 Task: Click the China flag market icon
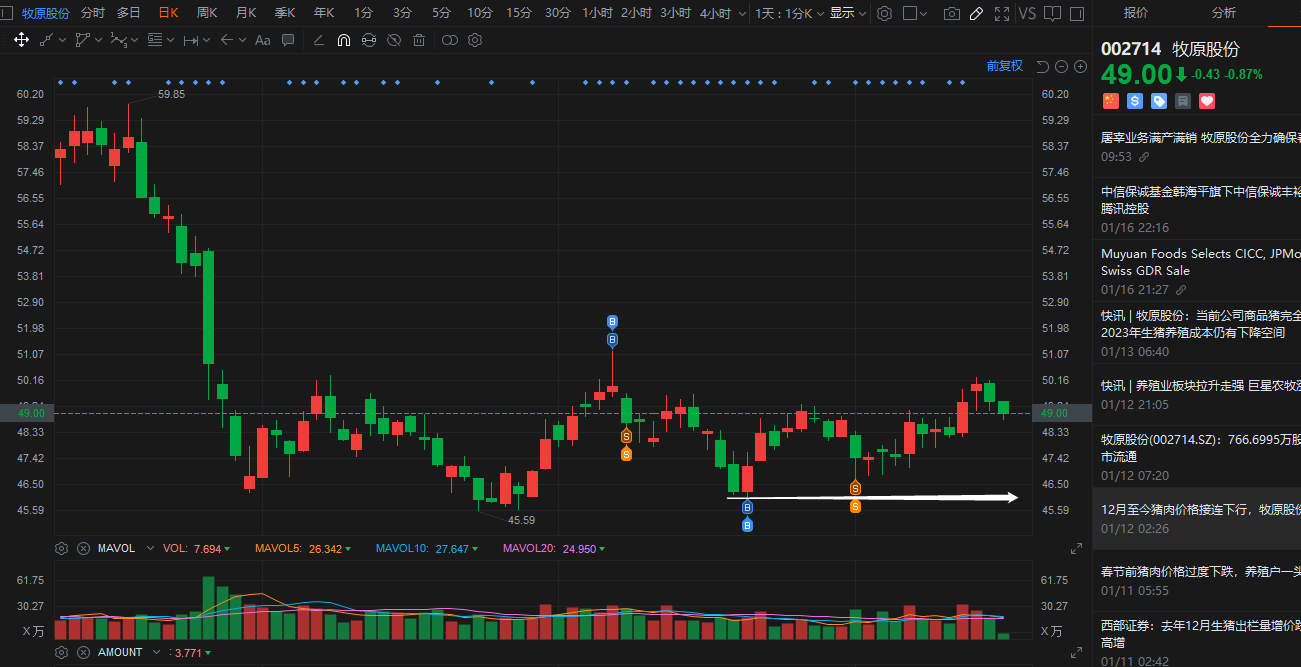coord(1110,101)
